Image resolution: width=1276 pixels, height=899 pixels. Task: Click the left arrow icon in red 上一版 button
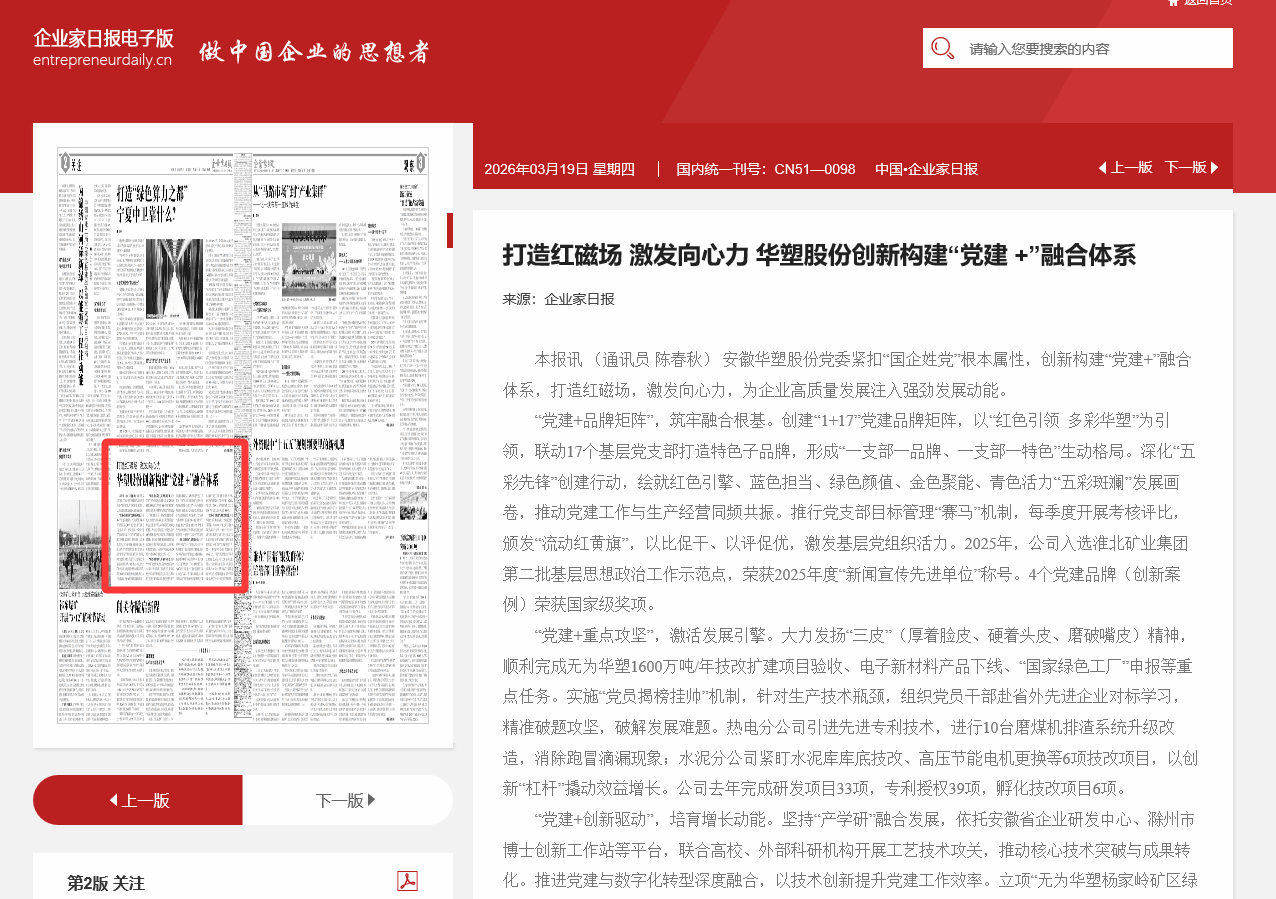point(113,800)
